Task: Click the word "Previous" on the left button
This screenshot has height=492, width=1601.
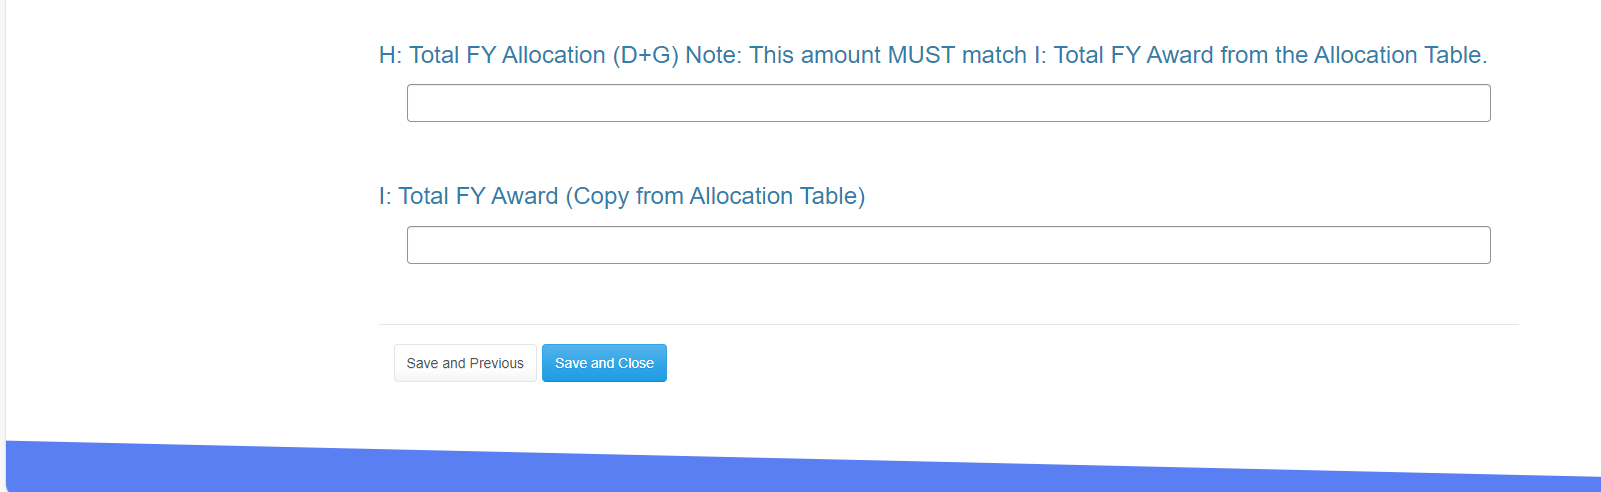Action: [497, 363]
